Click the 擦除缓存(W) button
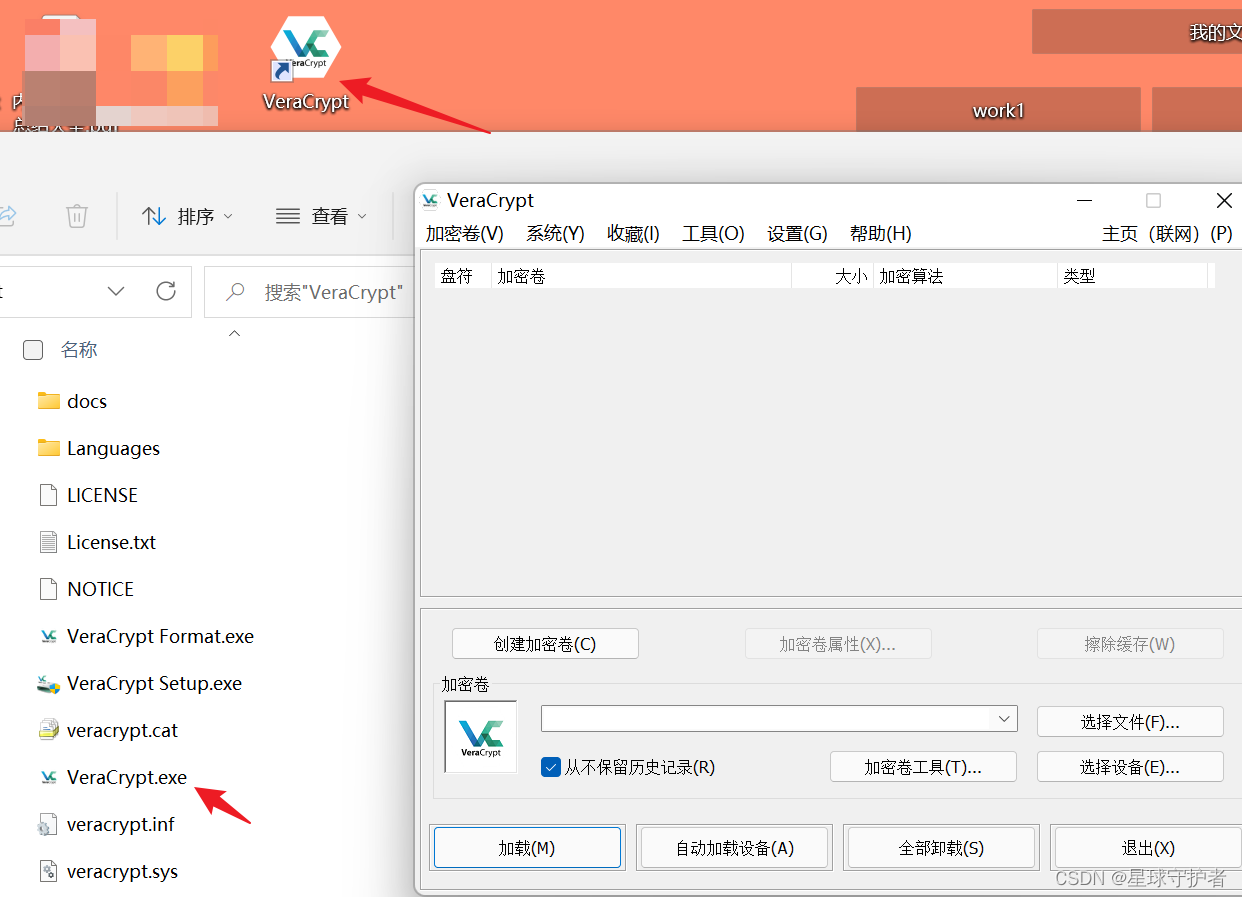 1130,644
